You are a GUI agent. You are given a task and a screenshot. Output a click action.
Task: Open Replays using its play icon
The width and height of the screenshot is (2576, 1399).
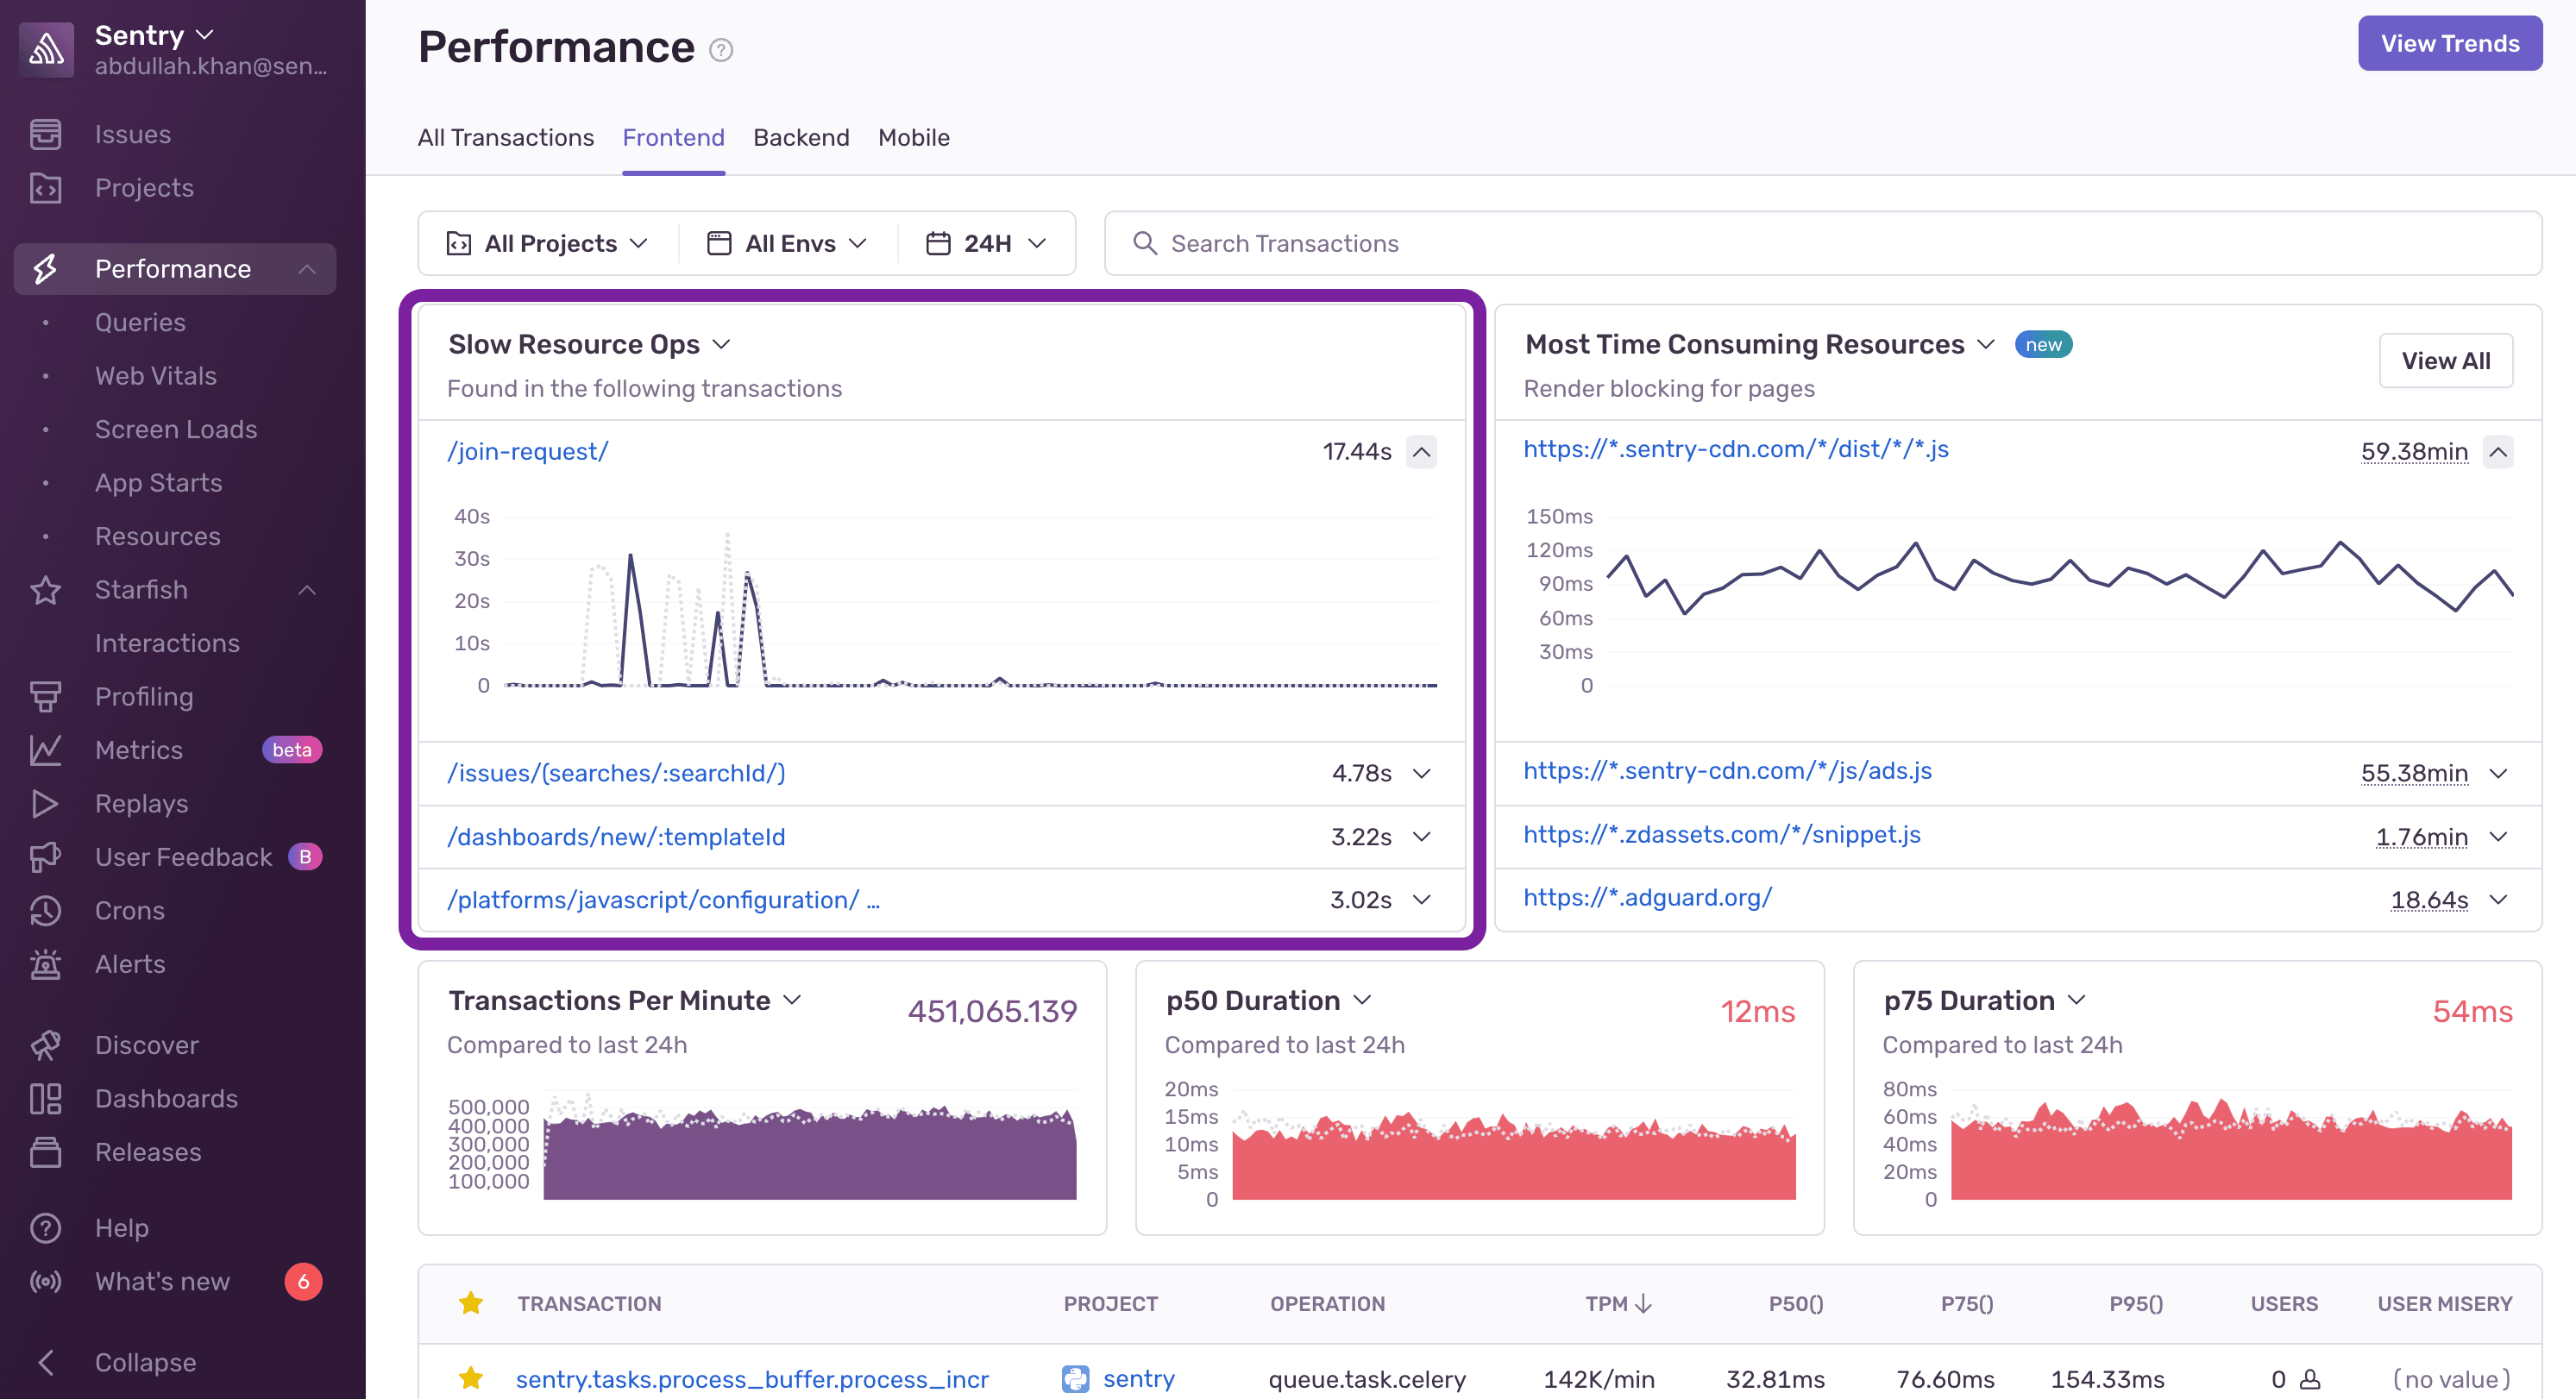46,803
